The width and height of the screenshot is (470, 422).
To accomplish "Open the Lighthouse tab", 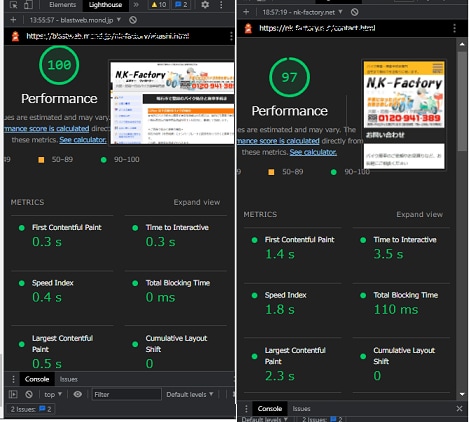I will click(x=105, y=5).
